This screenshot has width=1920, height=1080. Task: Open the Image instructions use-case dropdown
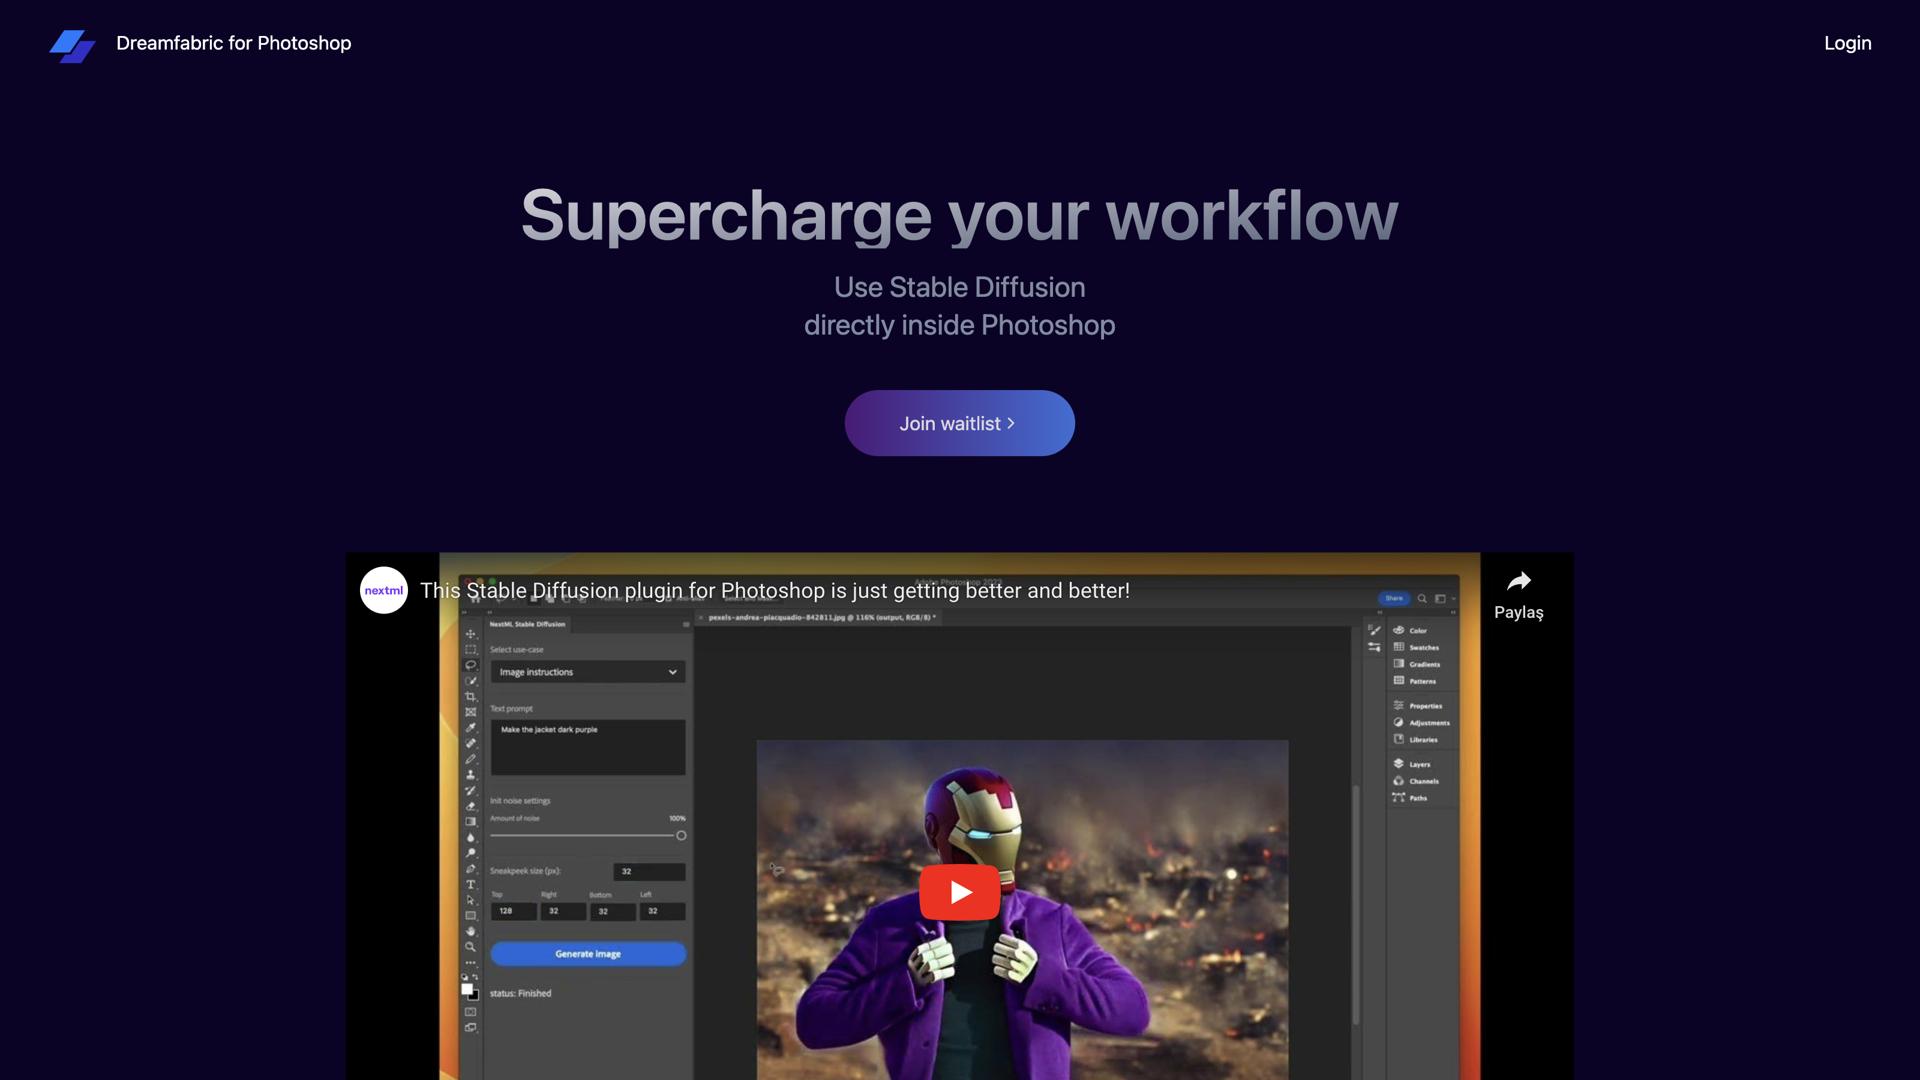click(588, 672)
